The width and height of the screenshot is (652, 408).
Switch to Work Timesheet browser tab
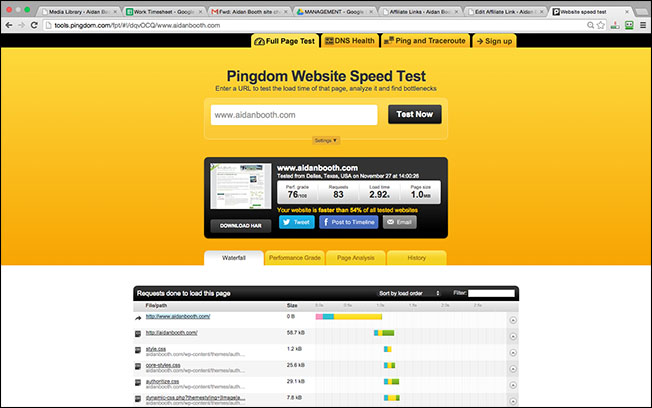[164, 12]
